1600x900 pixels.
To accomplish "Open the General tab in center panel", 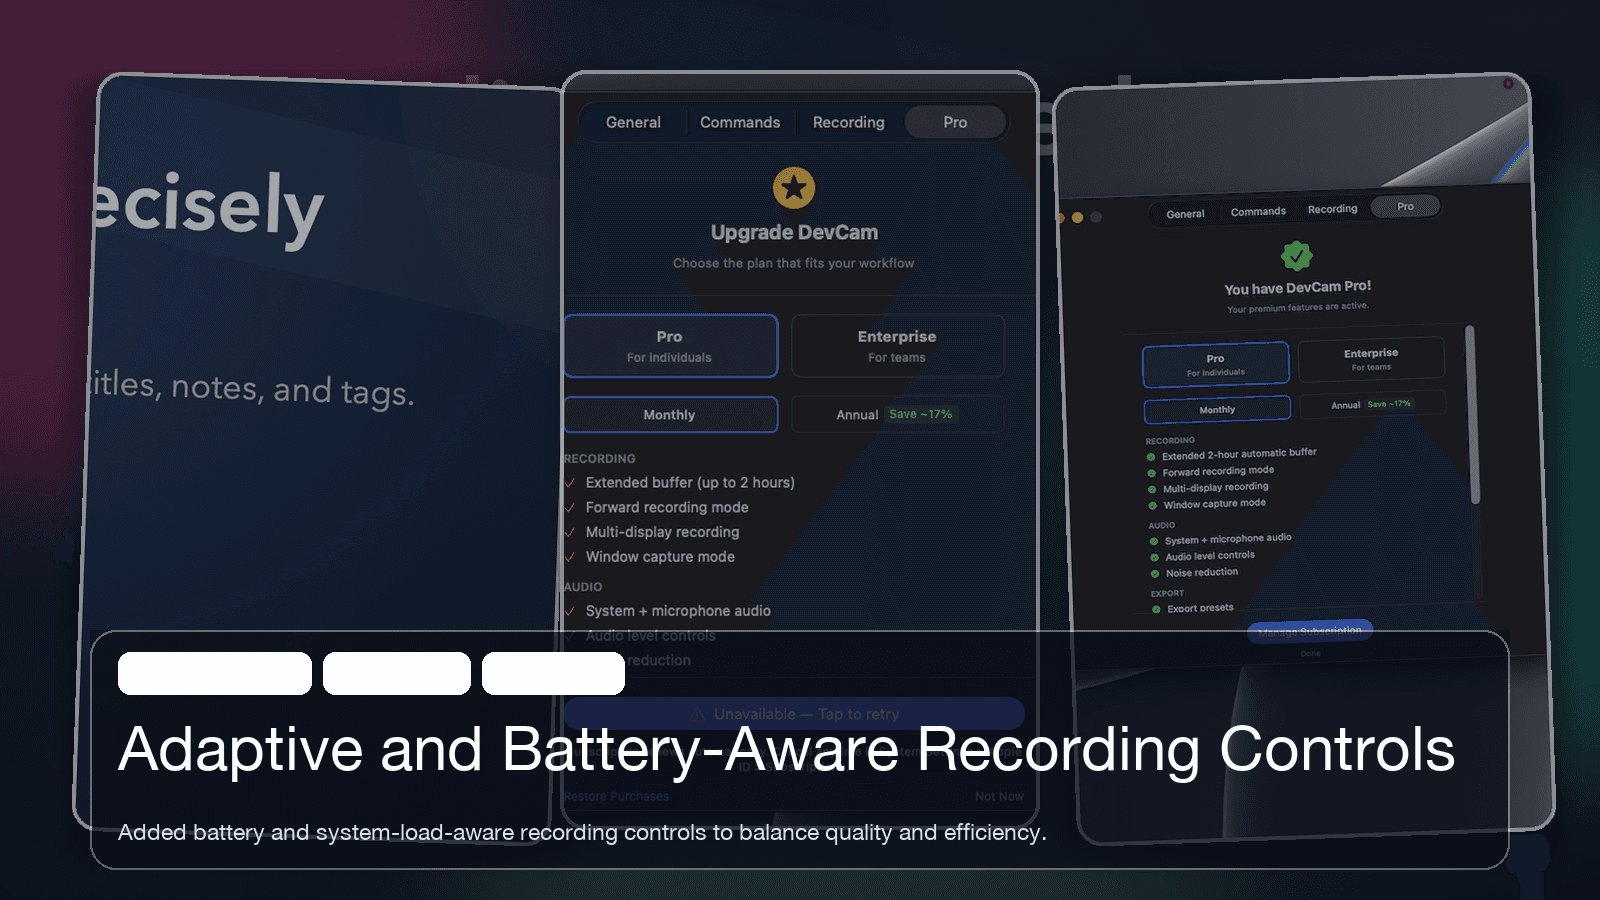I will [633, 122].
